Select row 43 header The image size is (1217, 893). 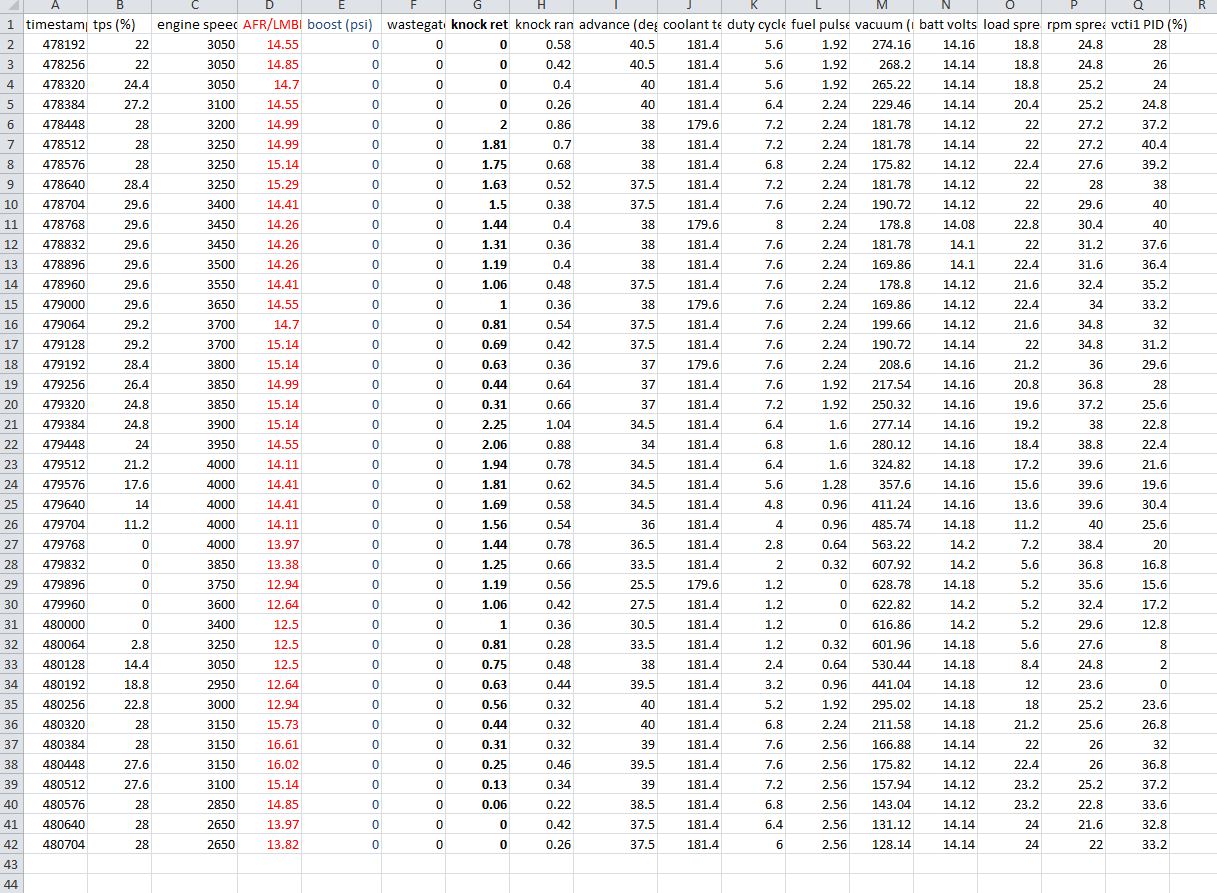point(11,864)
